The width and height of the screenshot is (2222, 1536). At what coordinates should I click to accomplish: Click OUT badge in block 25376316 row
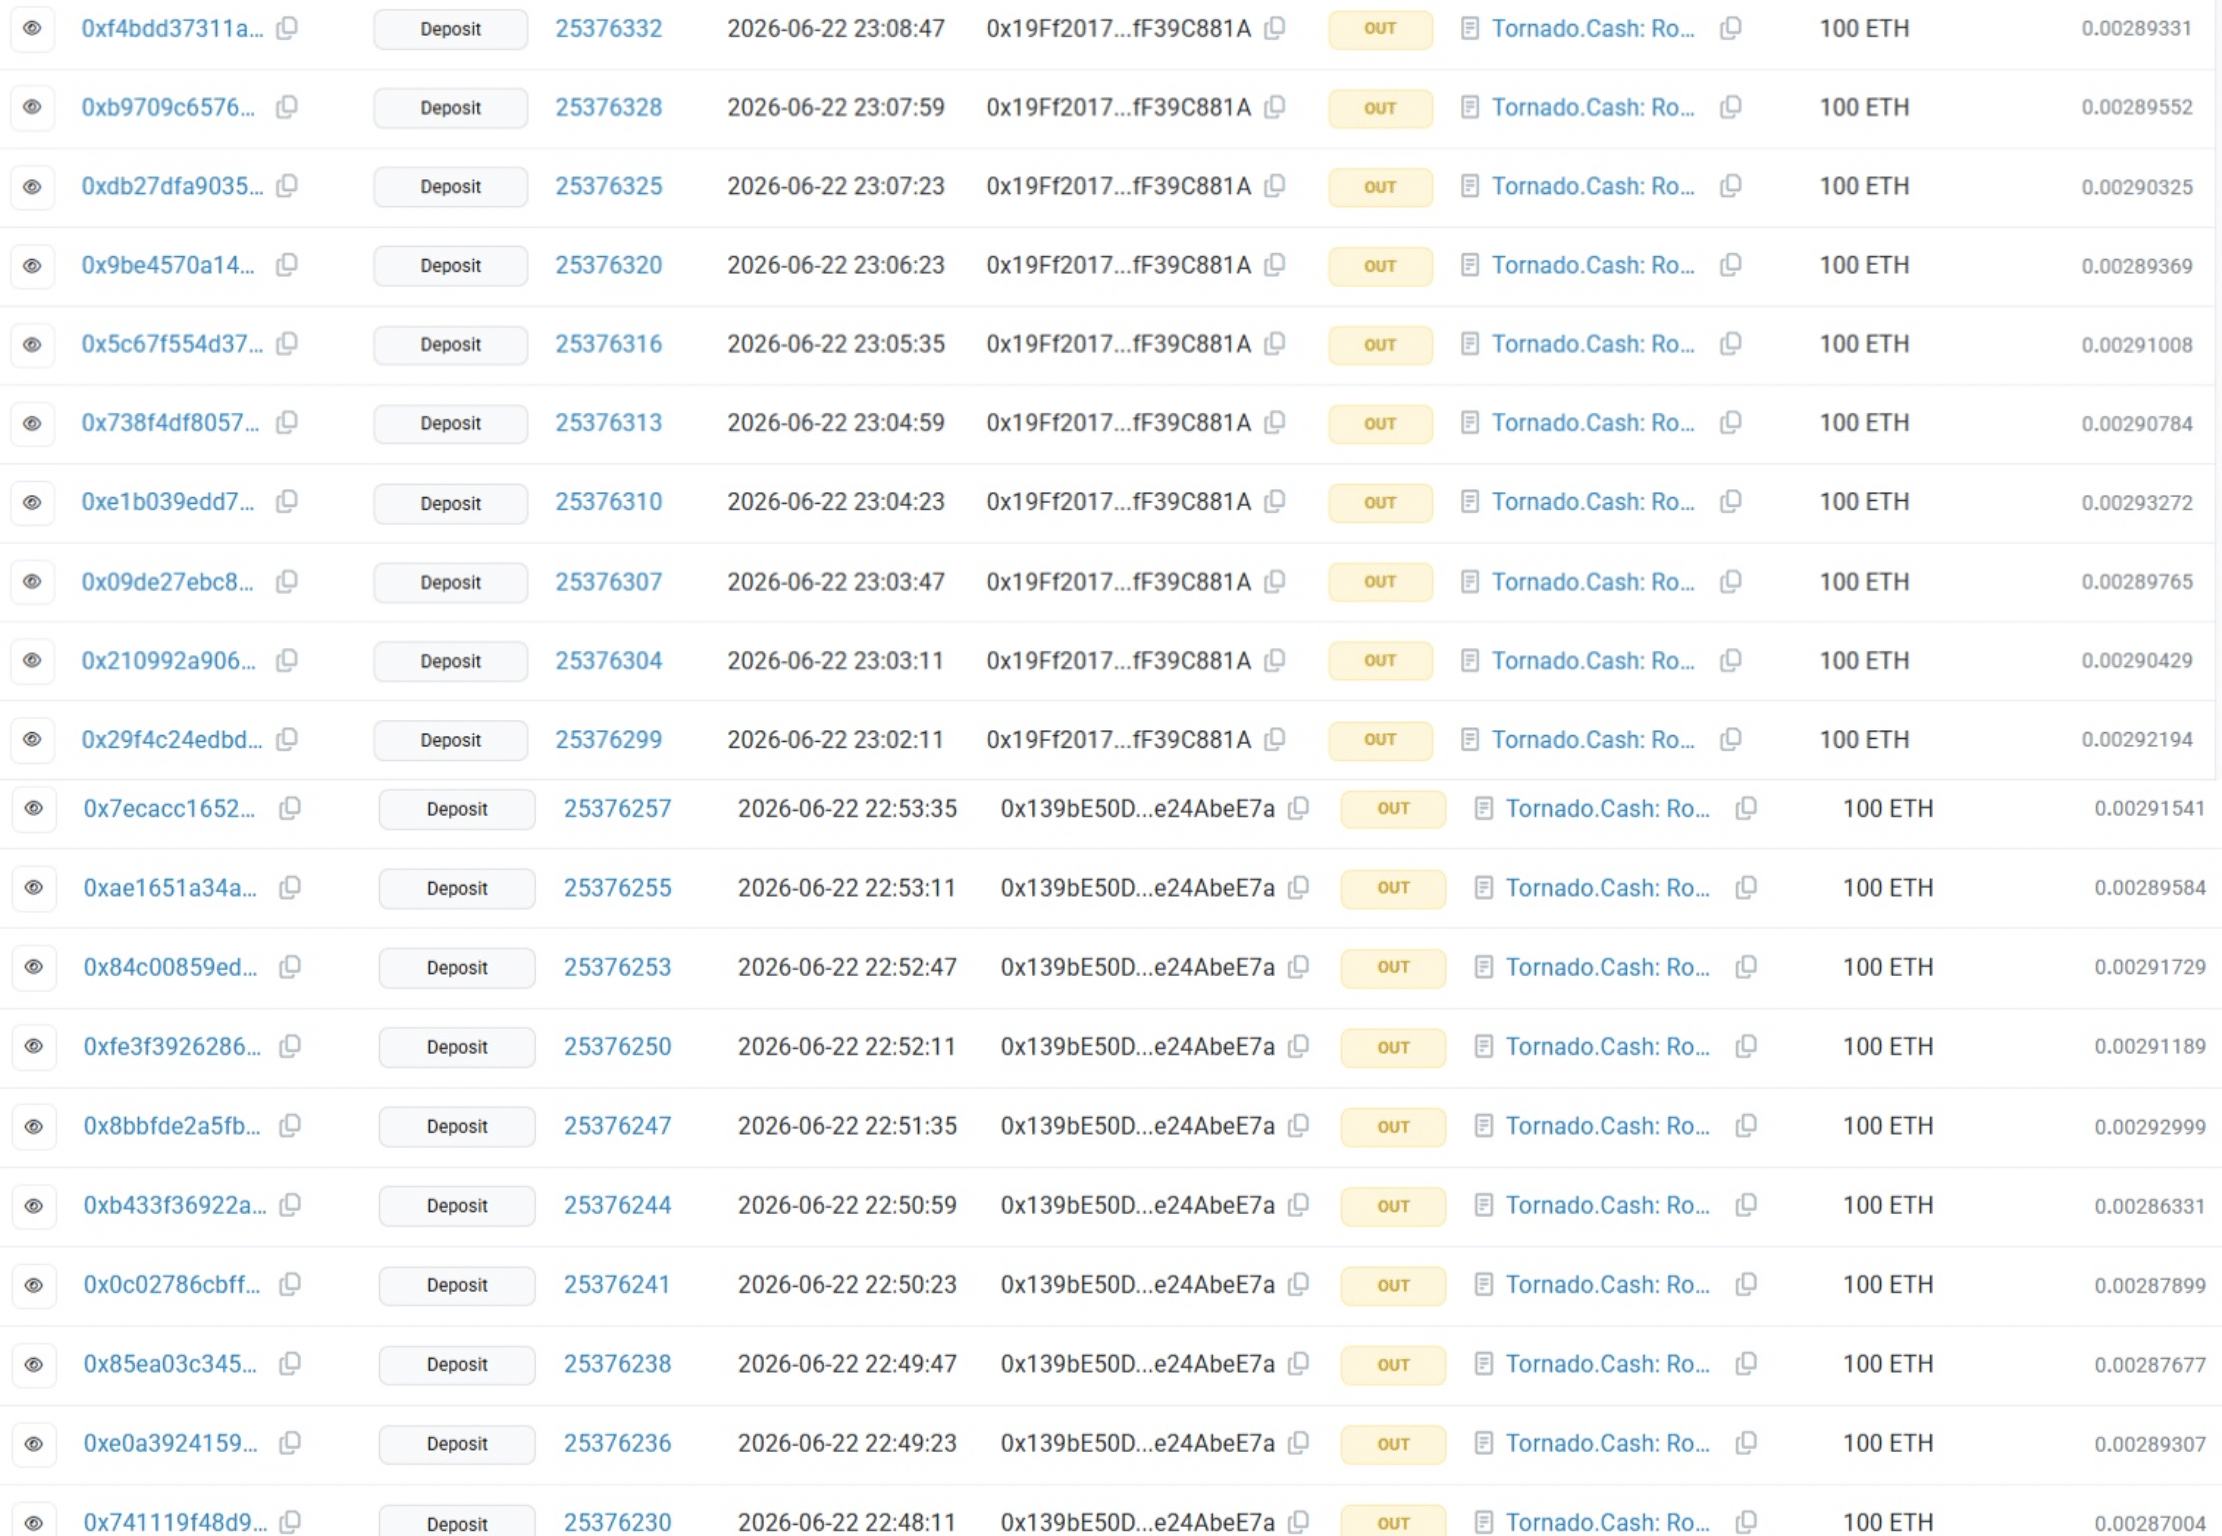coord(1380,344)
